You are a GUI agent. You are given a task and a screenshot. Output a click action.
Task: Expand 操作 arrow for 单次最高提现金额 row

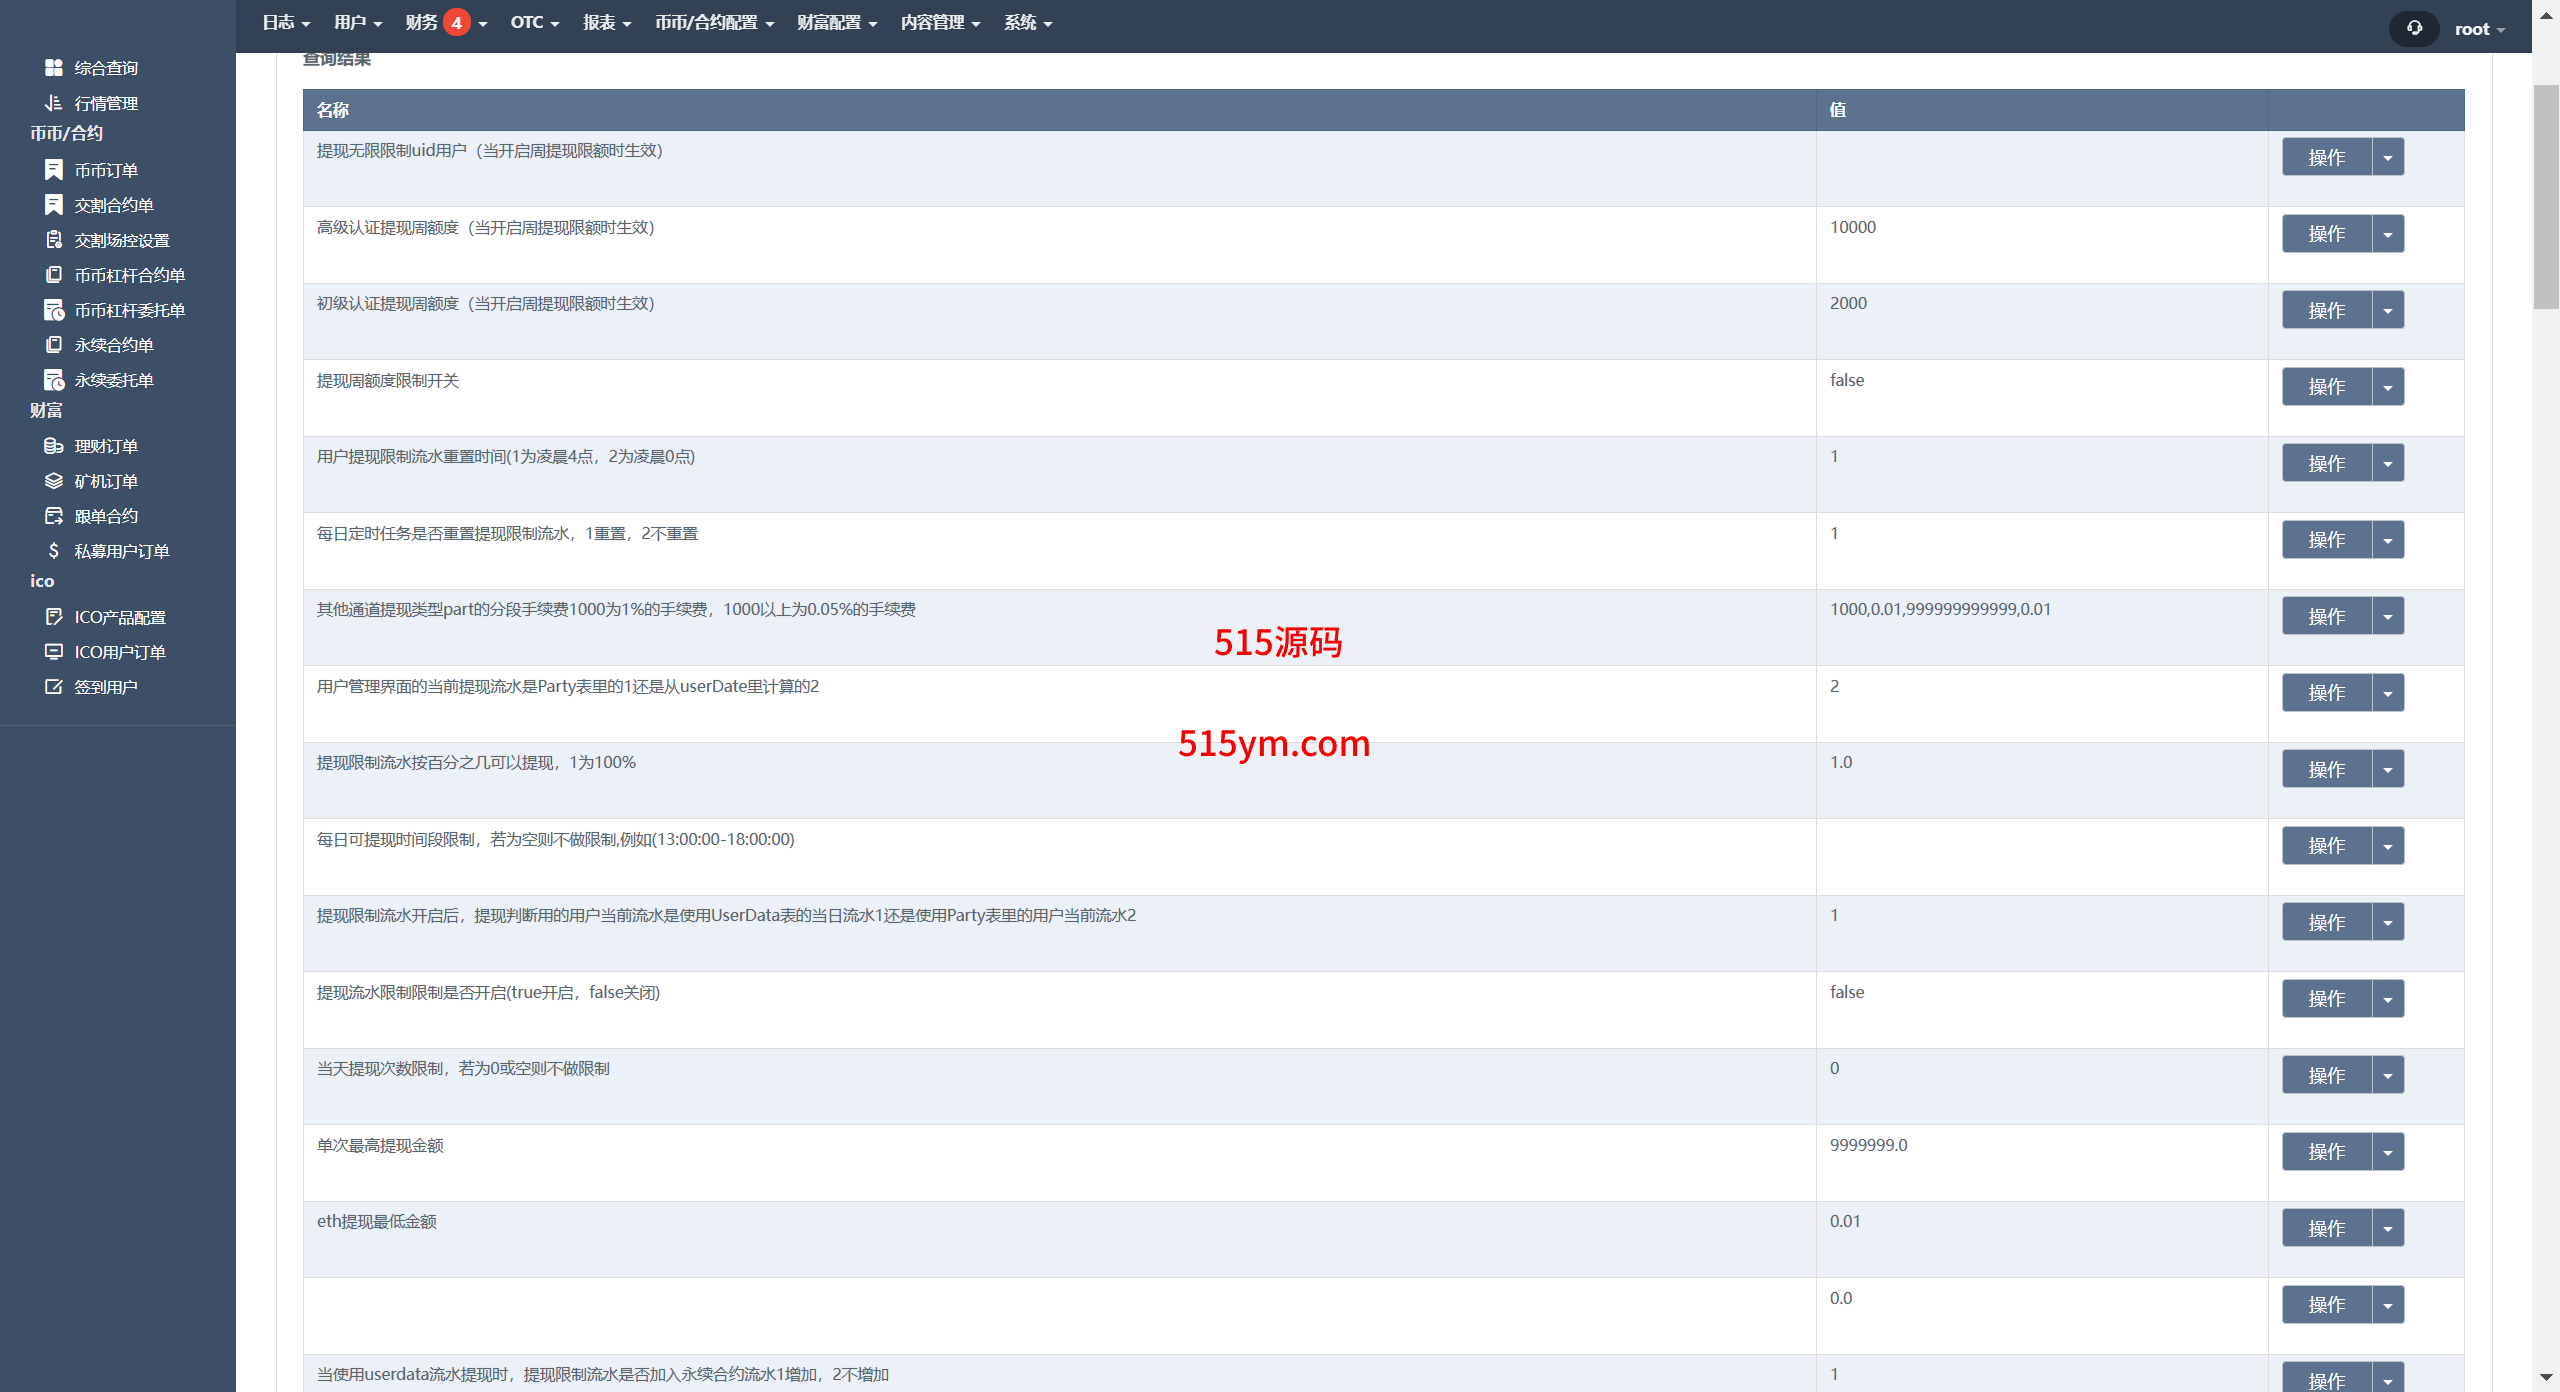pyautogui.click(x=2388, y=1152)
